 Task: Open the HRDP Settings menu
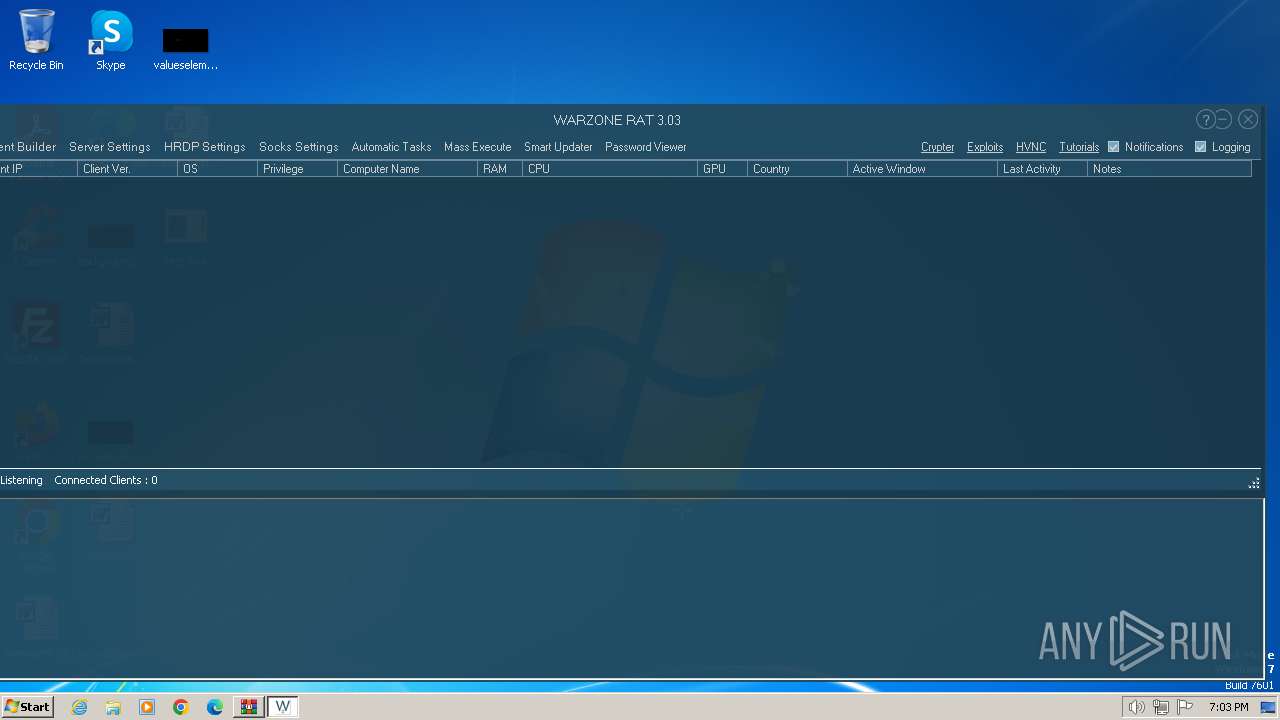[204, 147]
